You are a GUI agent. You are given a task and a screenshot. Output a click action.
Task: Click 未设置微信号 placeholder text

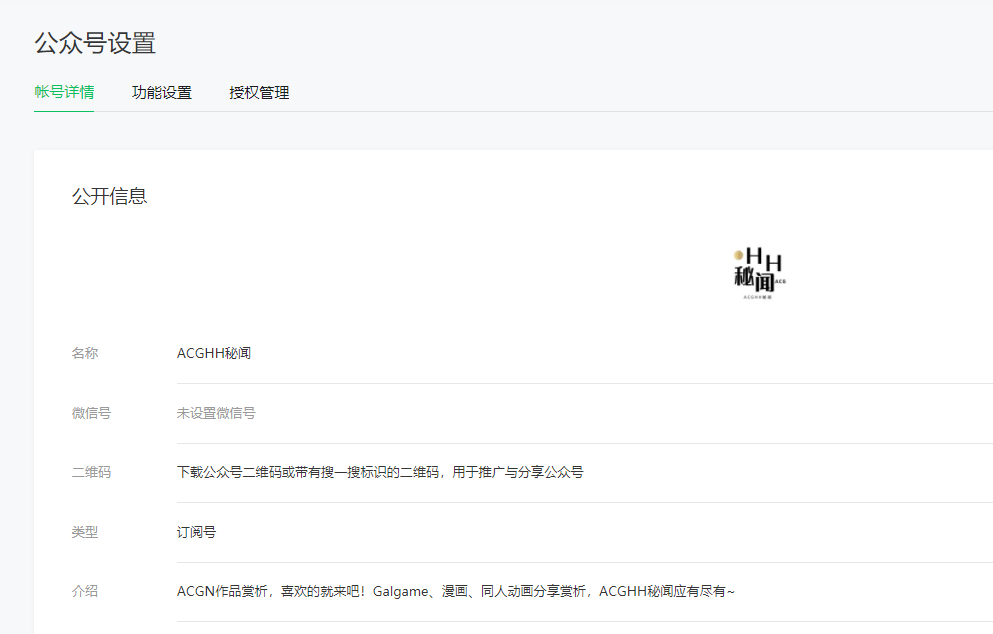[x=216, y=413]
